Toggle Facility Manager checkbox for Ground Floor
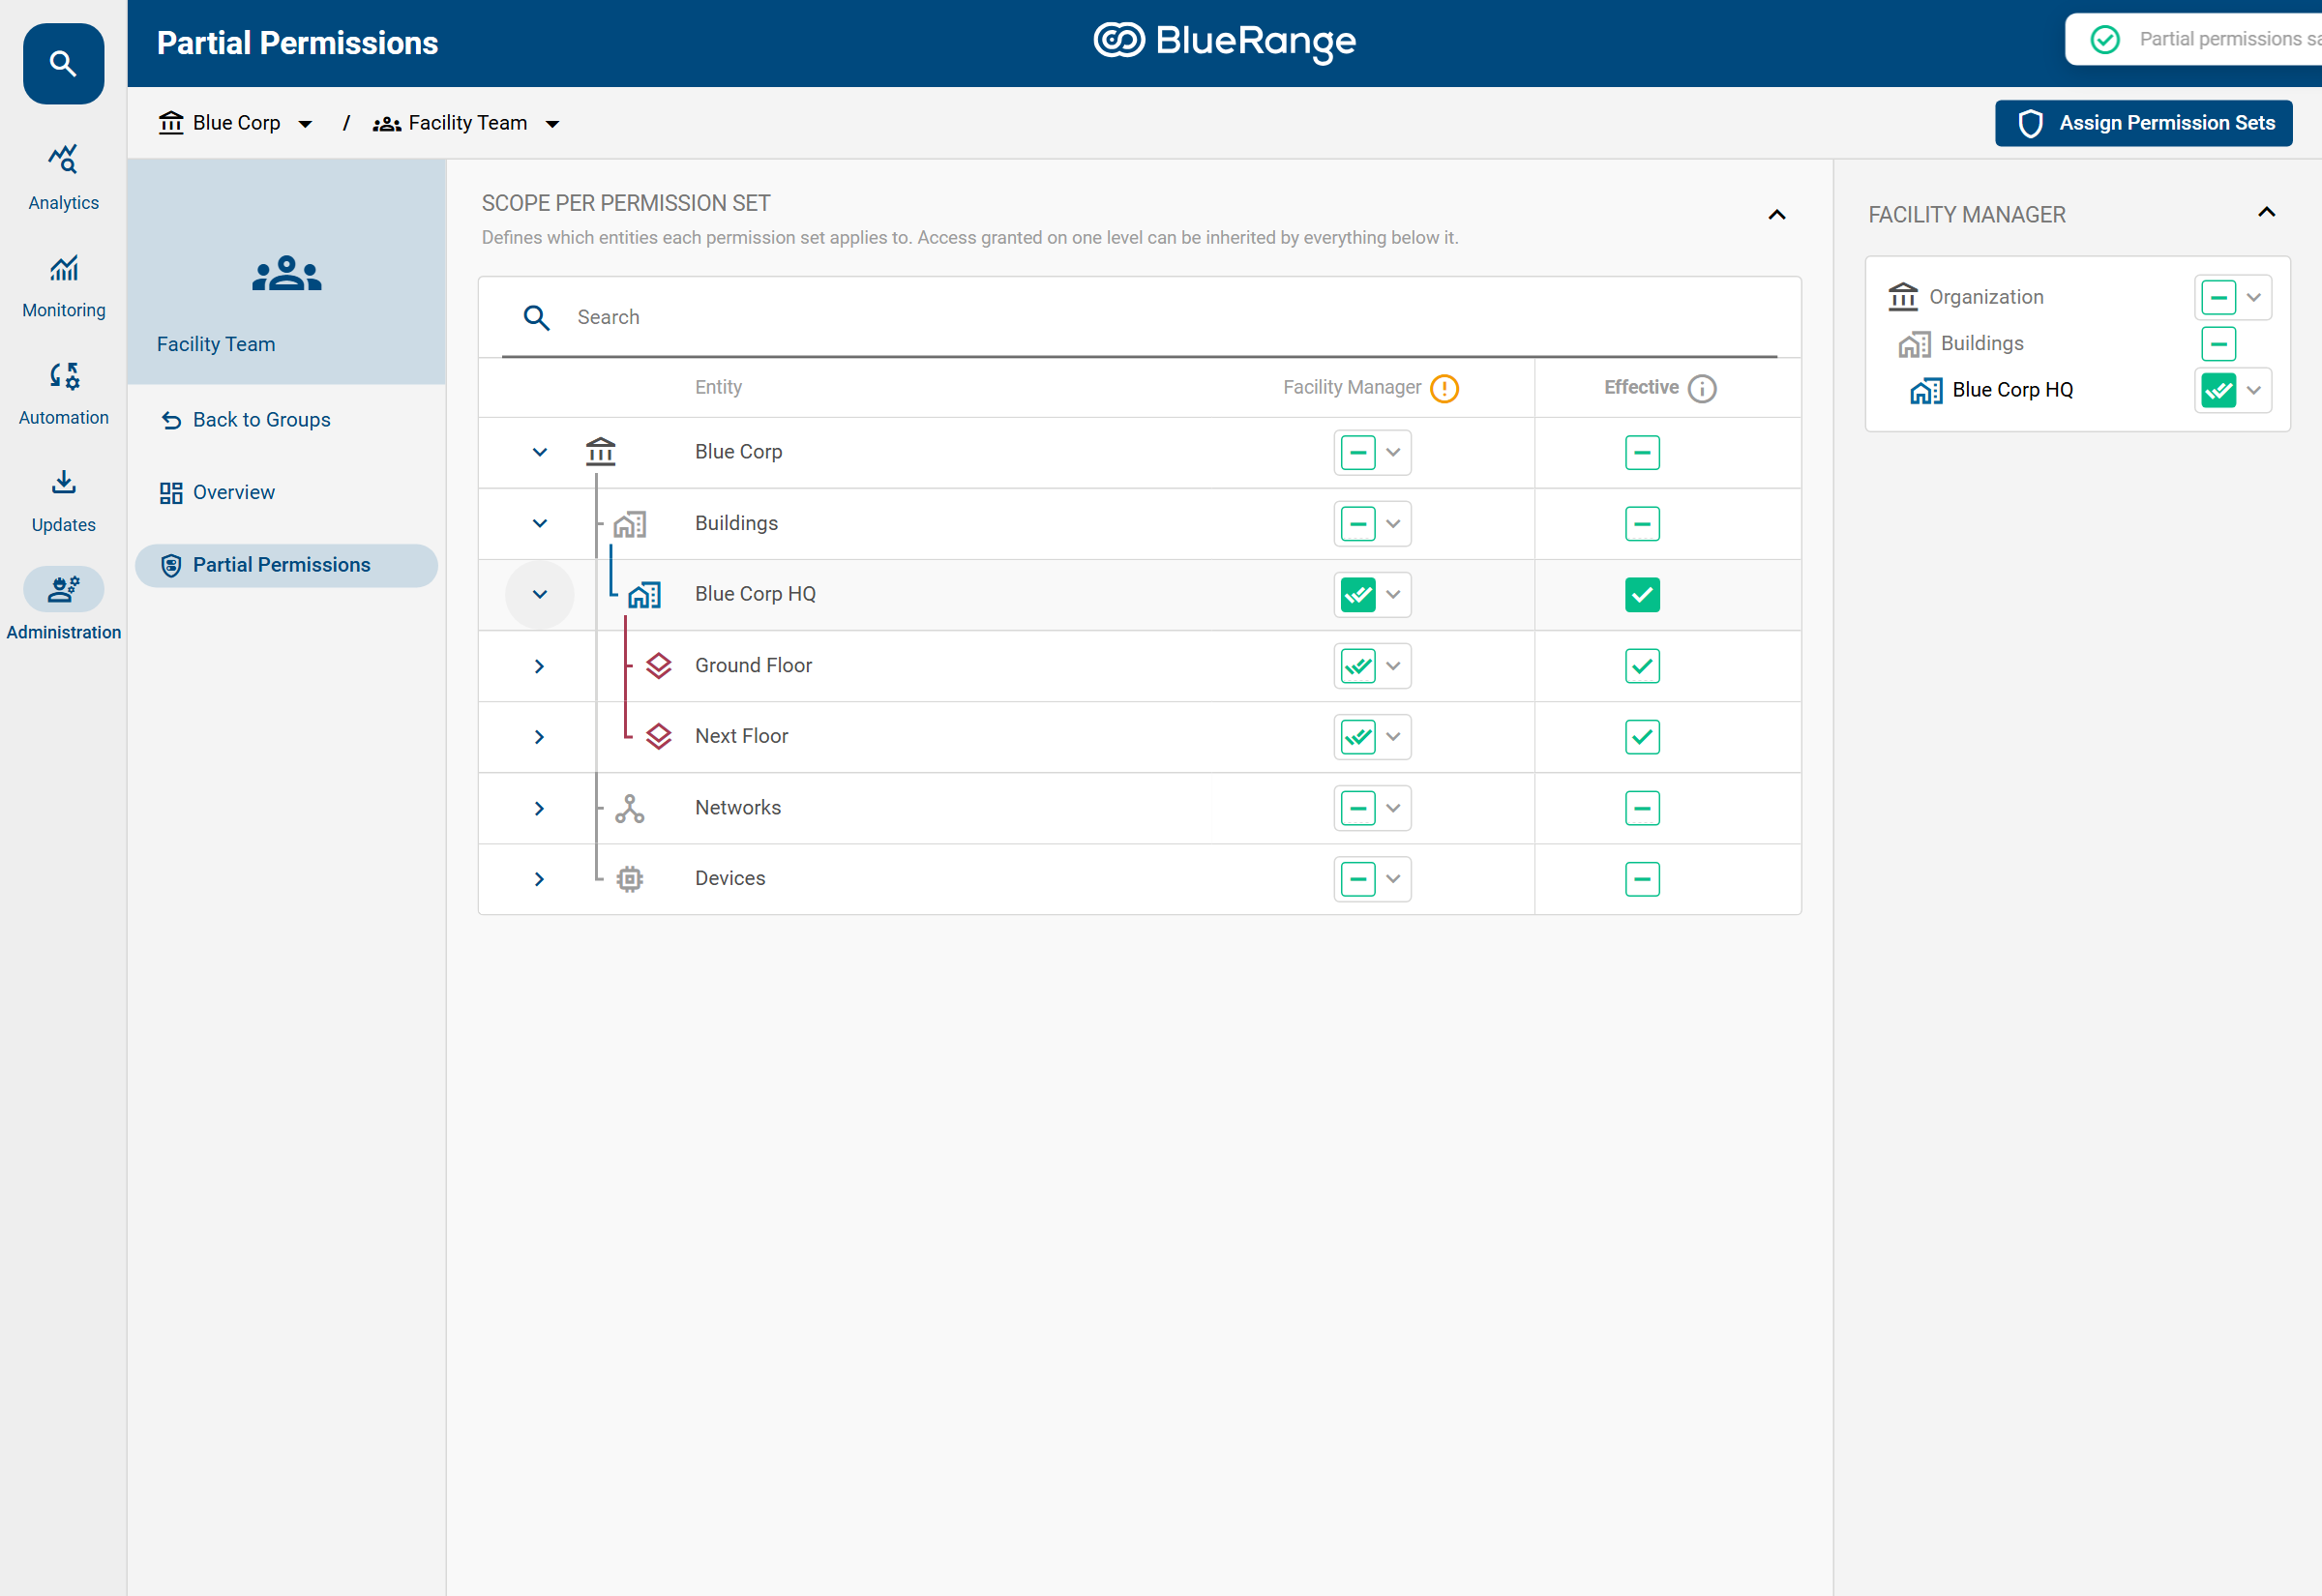Viewport: 2322px width, 1596px height. pos(1357,666)
